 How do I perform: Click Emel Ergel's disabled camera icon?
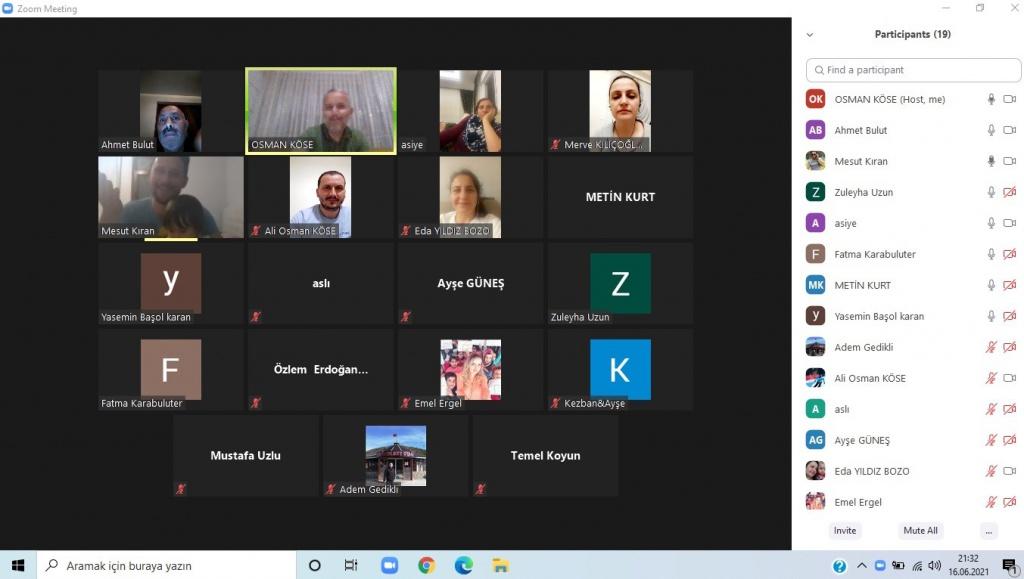pyautogui.click(x=1010, y=502)
